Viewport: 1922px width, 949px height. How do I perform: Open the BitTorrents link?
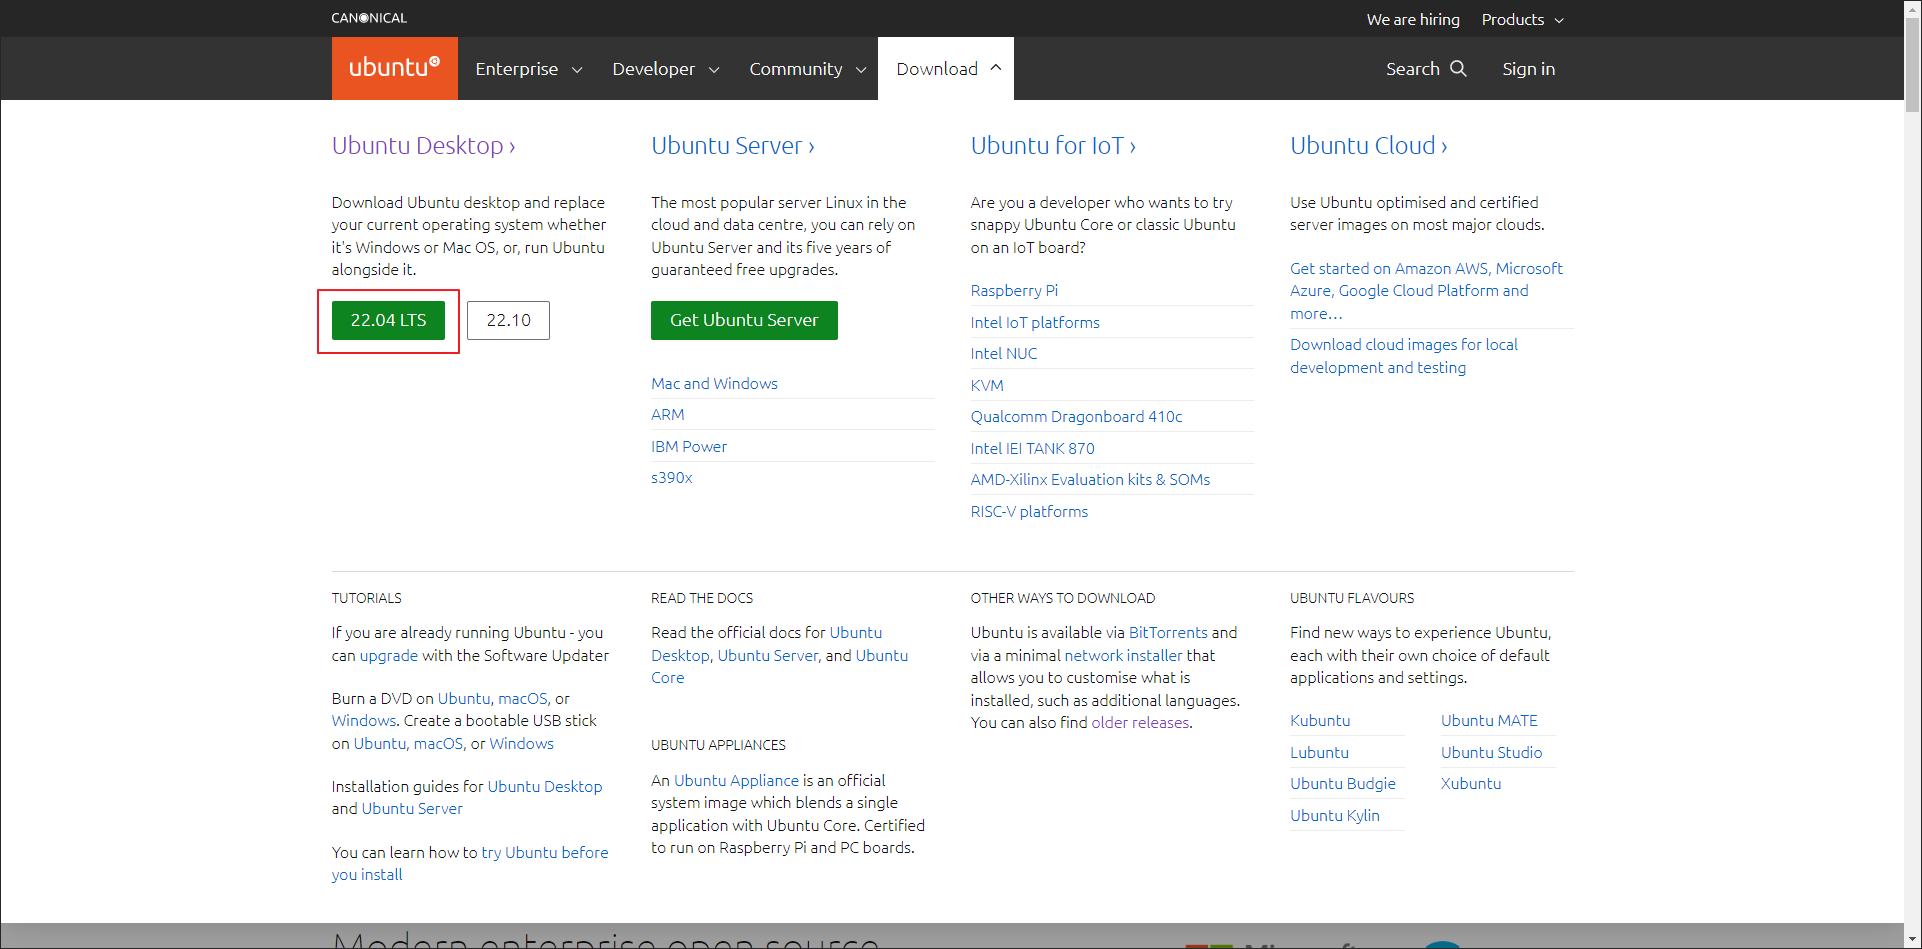click(1168, 632)
